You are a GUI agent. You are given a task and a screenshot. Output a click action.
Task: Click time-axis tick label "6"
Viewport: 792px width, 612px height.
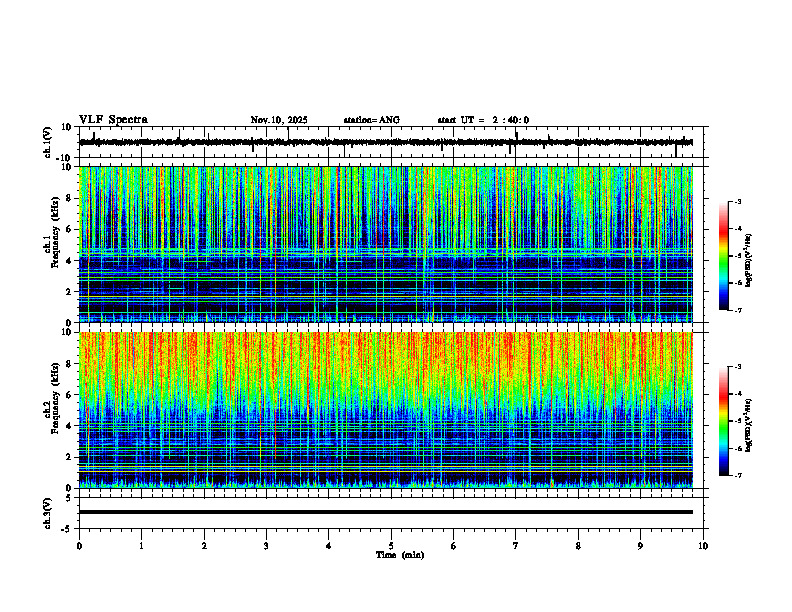(x=454, y=546)
